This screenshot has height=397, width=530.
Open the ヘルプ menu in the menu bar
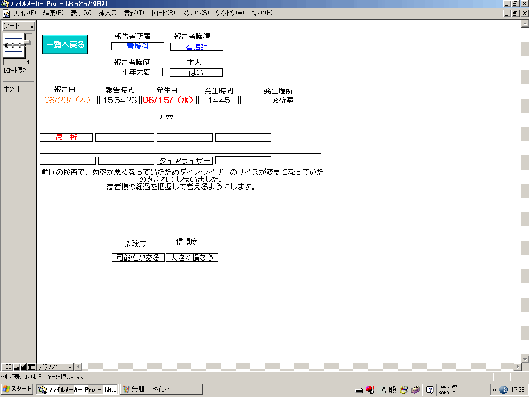point(262,13)
